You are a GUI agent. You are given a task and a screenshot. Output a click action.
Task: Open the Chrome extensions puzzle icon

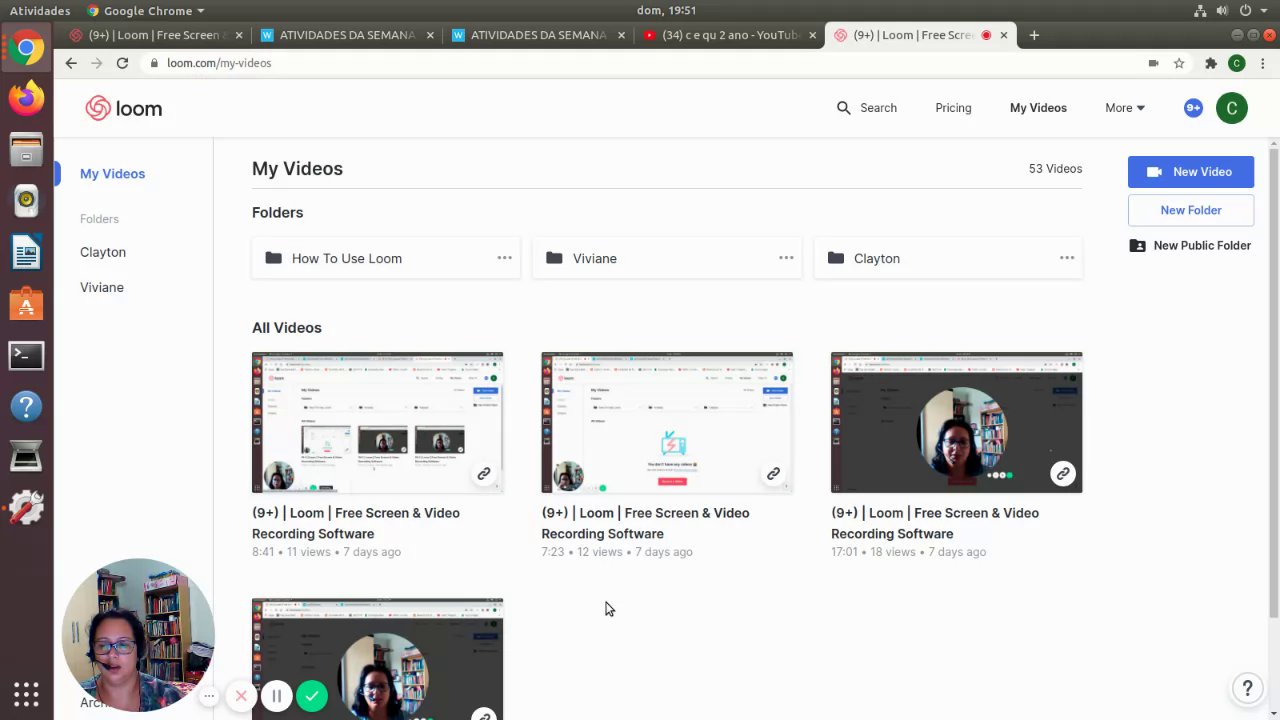pyautogui.click(x=1211, y=63)
